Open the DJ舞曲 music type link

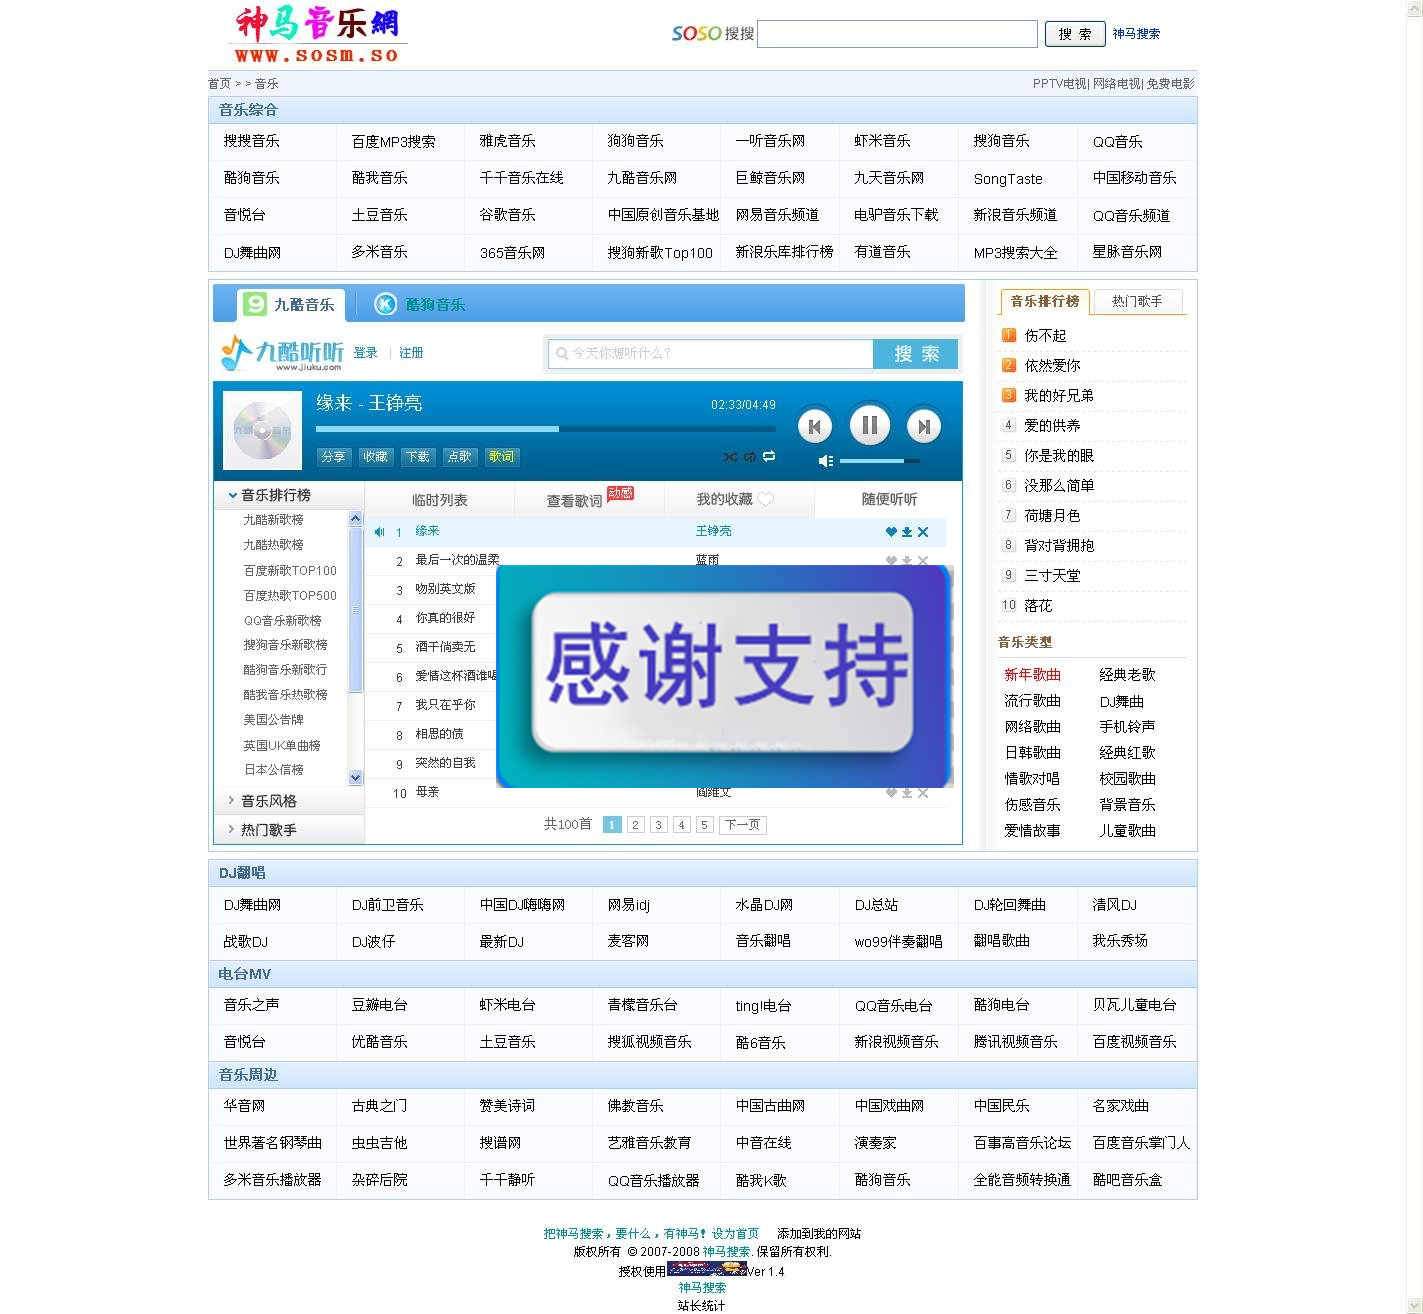(x=1121, y=702)
